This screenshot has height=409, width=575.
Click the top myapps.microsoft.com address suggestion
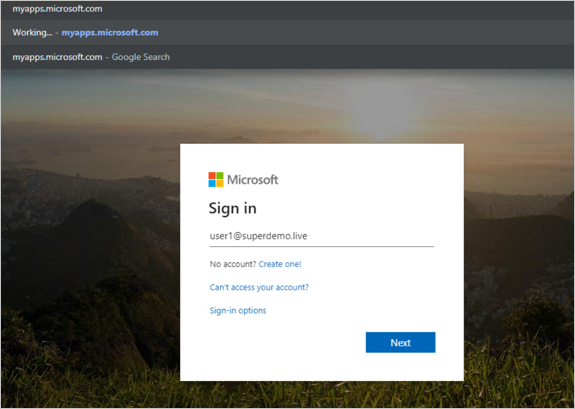tap(288, 9)
